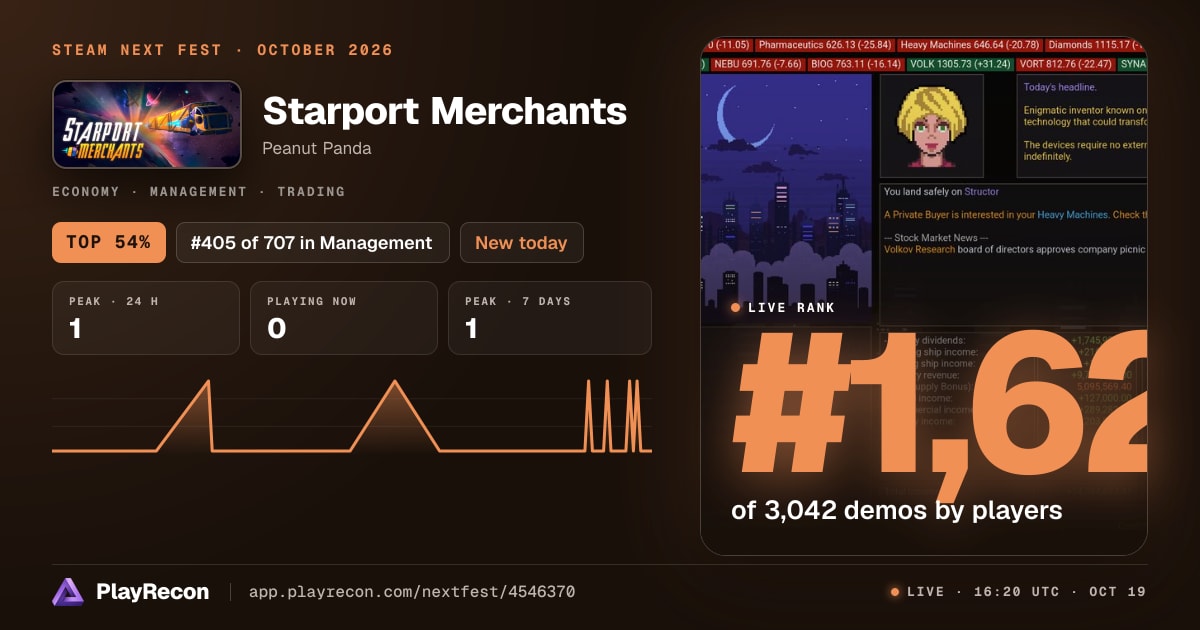Click the player count line chart
Screen dimensions: 1200x630
pyautogui.click(x=352, y=416)
